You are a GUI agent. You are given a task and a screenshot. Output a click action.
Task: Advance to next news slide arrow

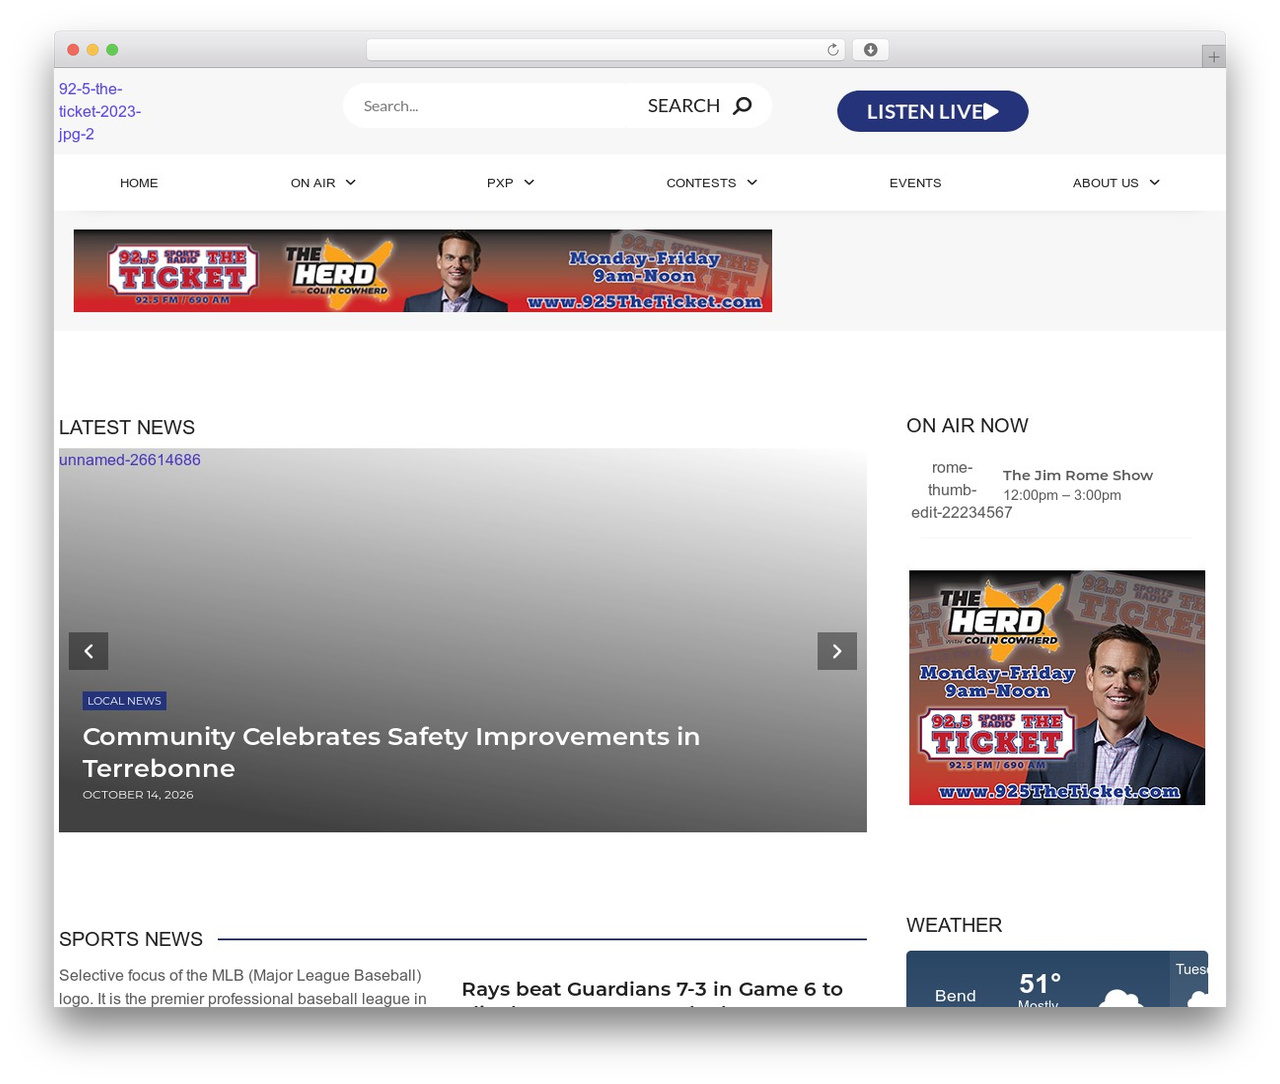pyautogui.click(x=837, y=651)
